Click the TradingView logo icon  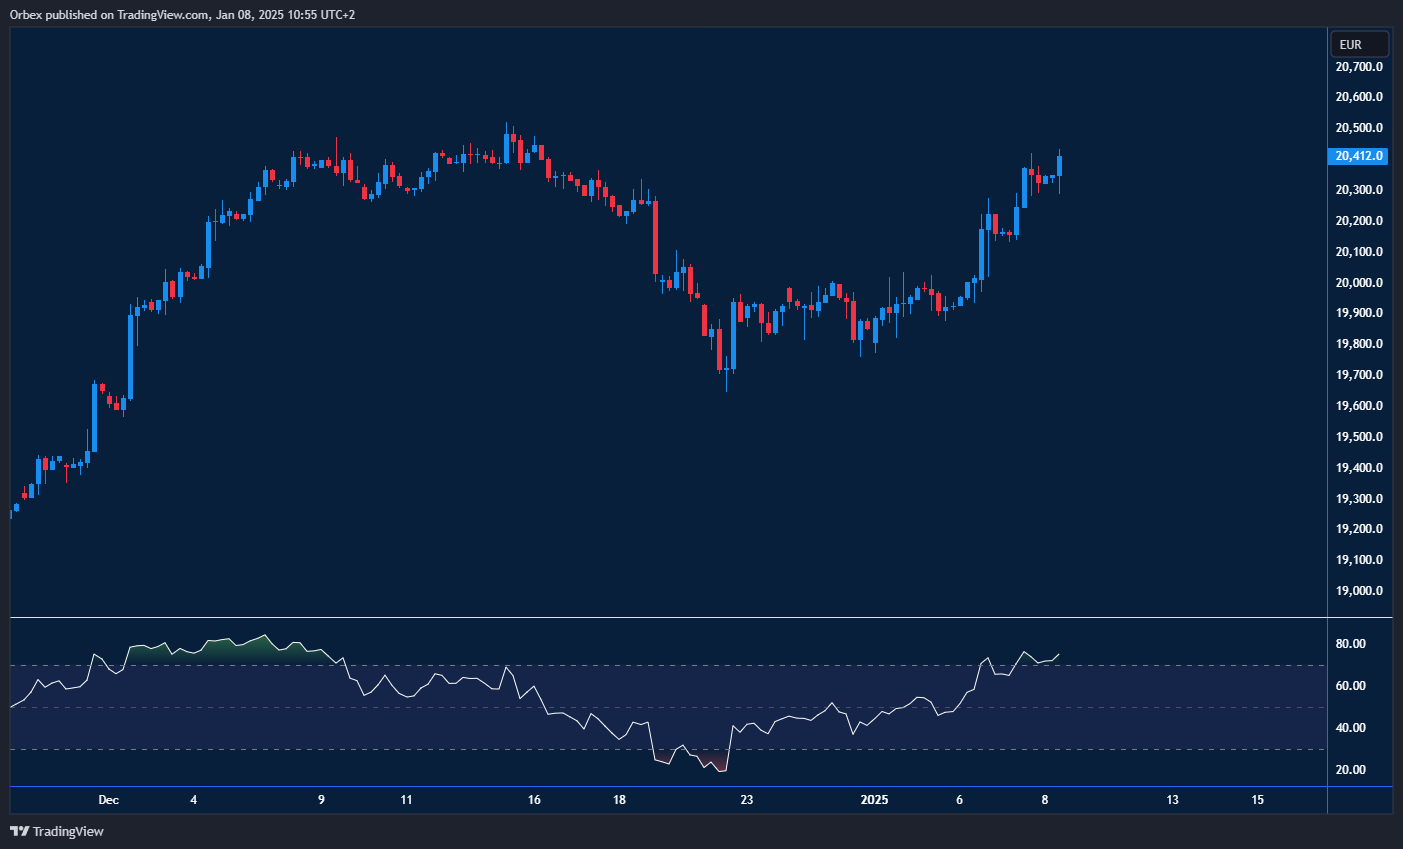[19, 831]
